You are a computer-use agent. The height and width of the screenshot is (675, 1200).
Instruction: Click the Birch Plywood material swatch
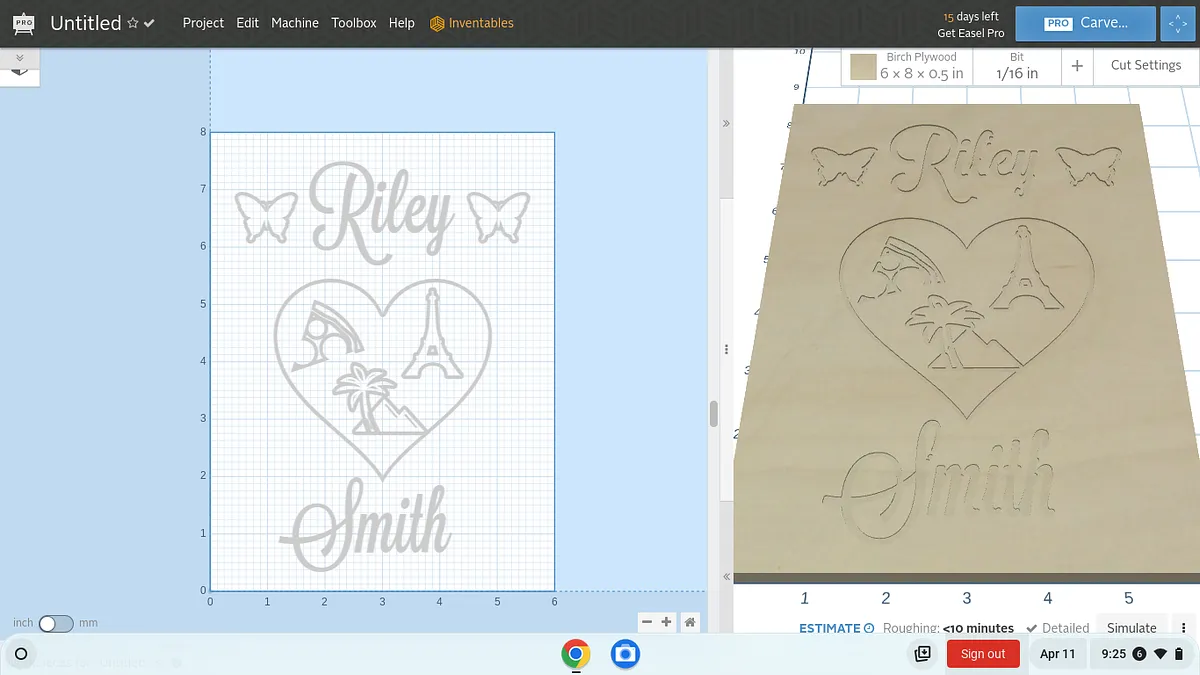click(863, 67)
